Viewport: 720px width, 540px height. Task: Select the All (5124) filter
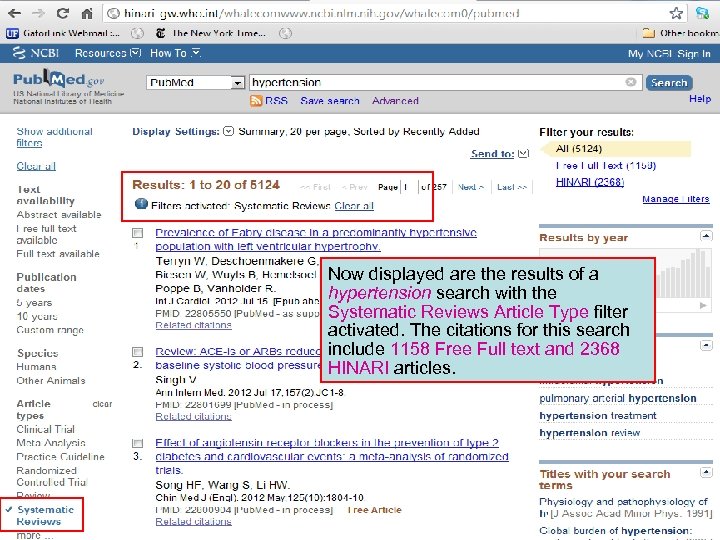(579, 149)
